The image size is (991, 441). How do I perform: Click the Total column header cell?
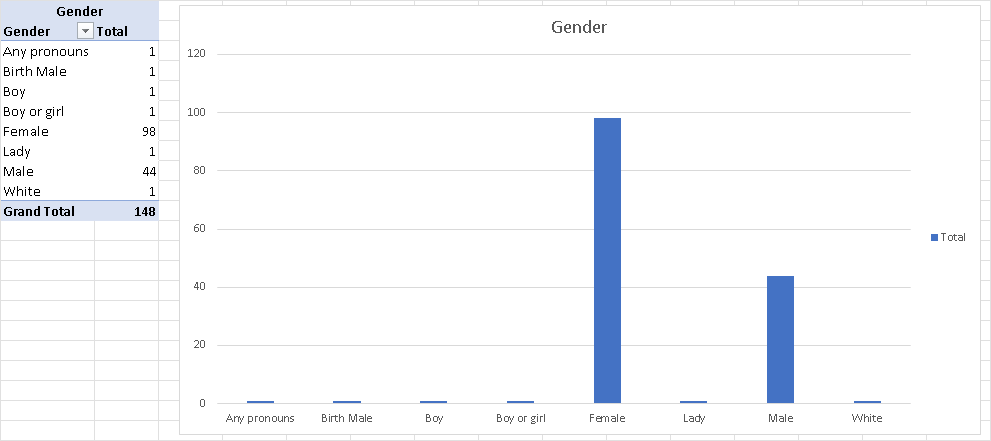point(112,31)
